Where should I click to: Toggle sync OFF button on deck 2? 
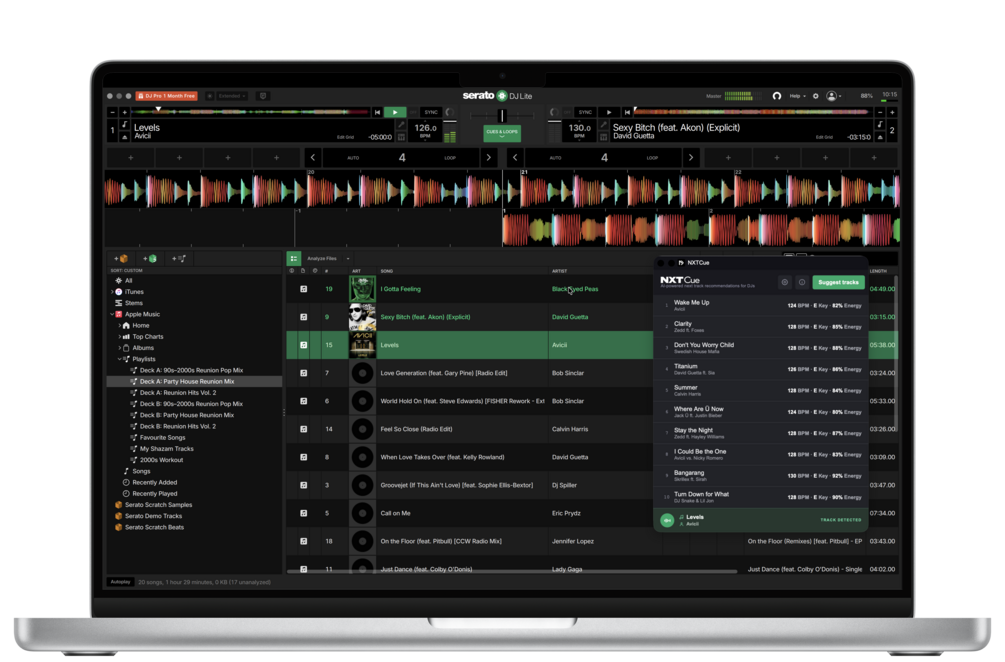pyautogui.click(x=567, y=112)
